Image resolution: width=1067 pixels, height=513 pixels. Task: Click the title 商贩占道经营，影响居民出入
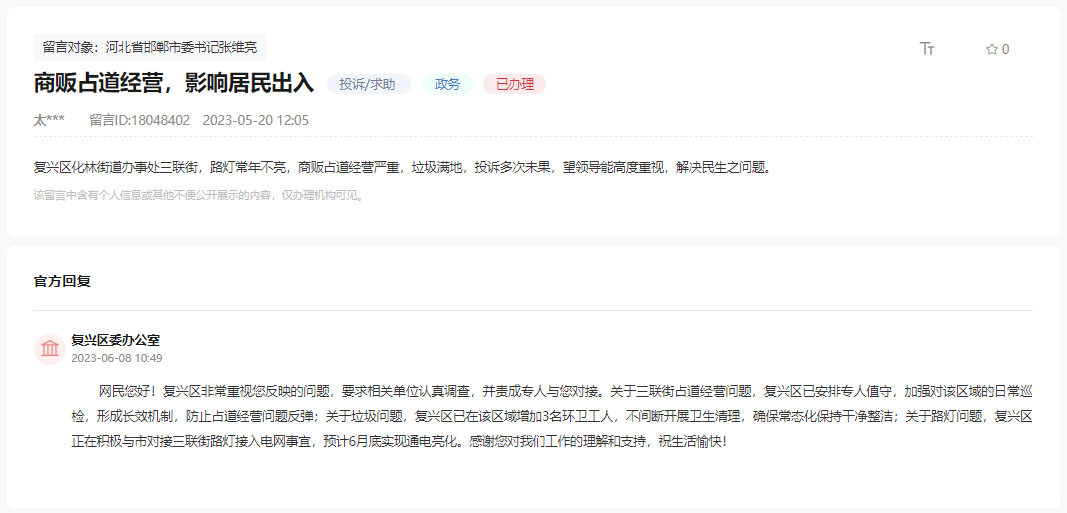click(x=174, y=84)
